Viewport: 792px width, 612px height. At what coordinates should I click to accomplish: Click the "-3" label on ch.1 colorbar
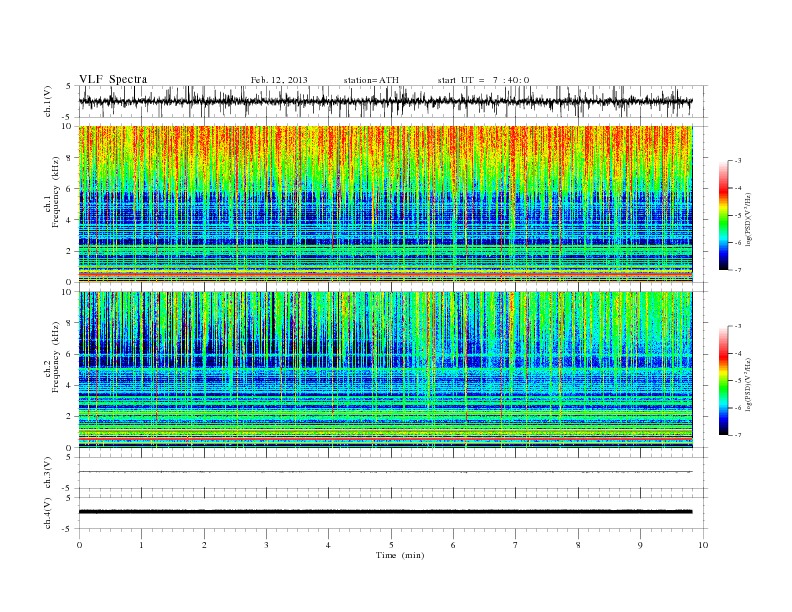pos(738,161)
